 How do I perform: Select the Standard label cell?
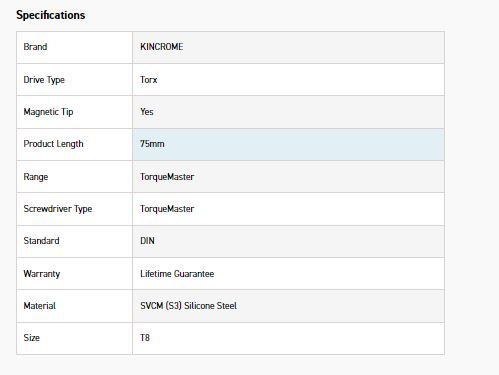pos(74,241)
